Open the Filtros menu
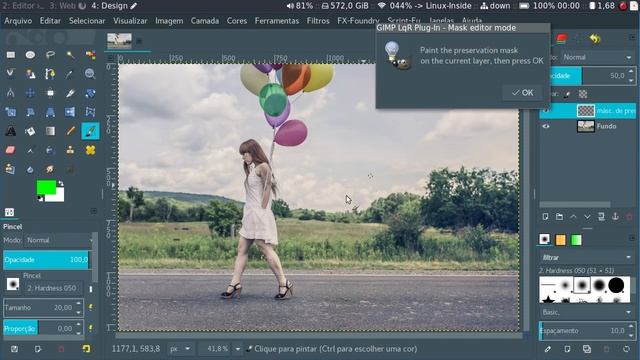The height and width of the screenshot is (360, 640). click(318, 20)
